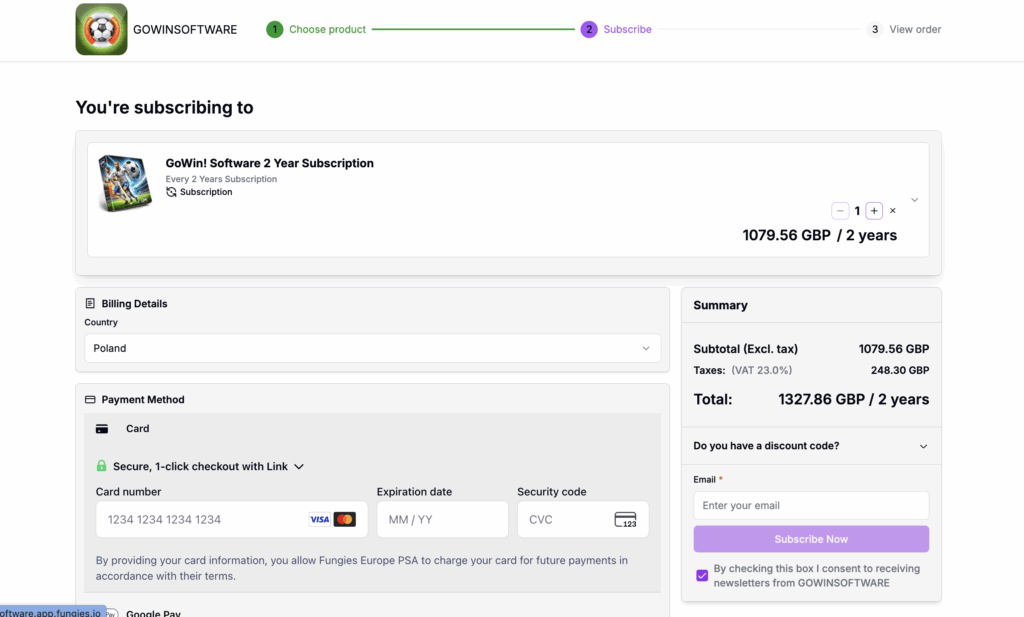Click the Visa logo in card field
This screenshot has width=1024, height=617.
coord(319,520)
